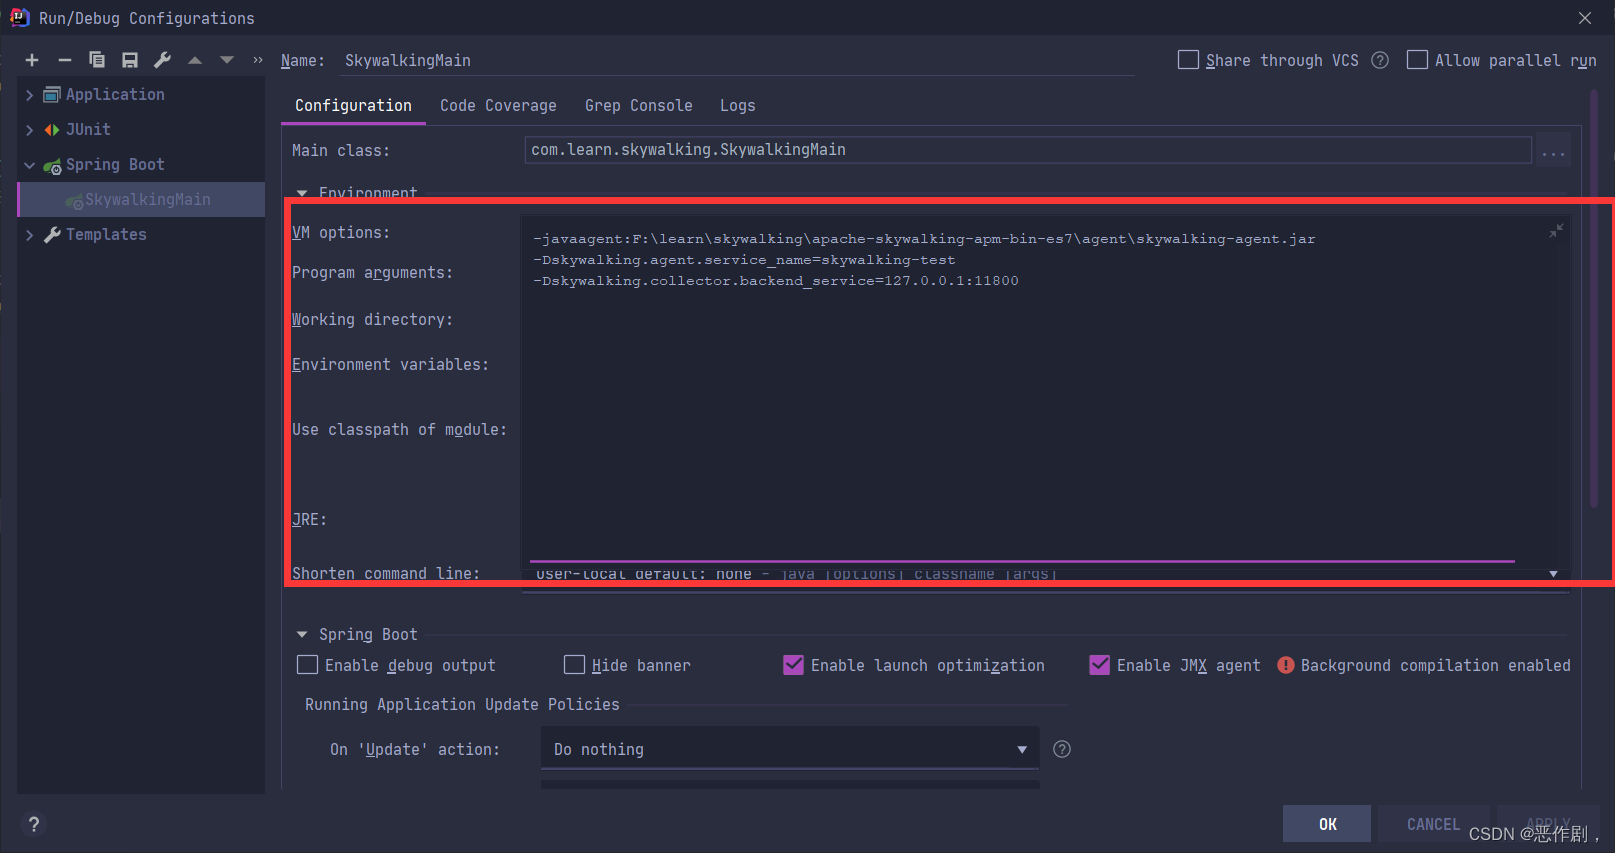This screenshot has width=1615, height=853.
Task: Move configuration up with the up arrow
Action: coord(195,60)
